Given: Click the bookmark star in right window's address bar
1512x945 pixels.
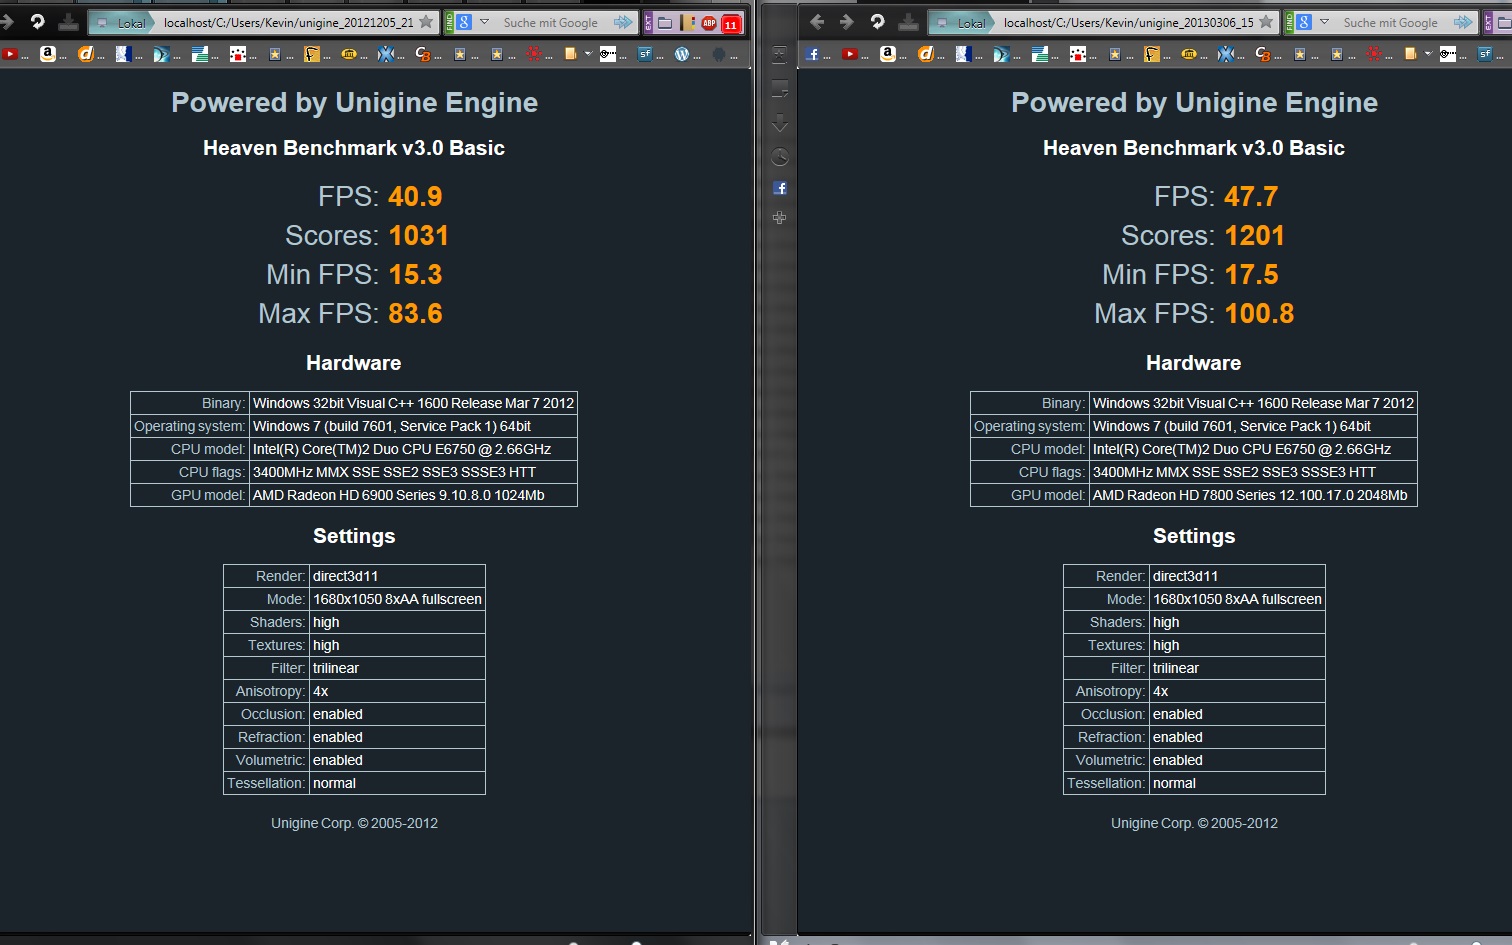Looking at the screenshot, I should 1266,22.
